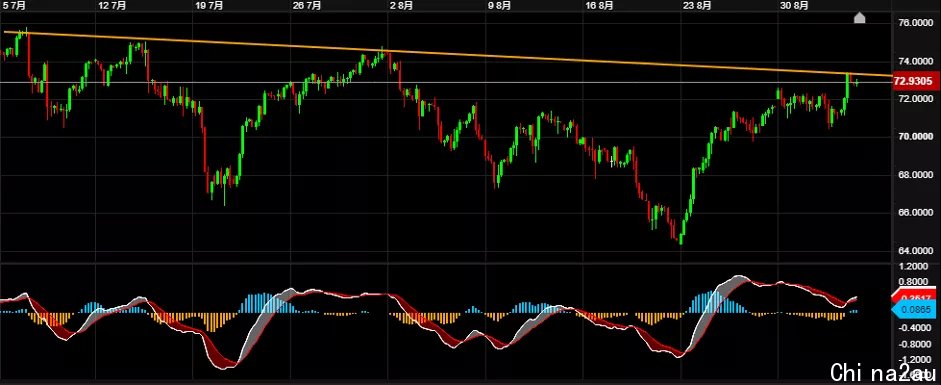Select the red 72.9305 current price tag
This screenshot has width=941, height=385.
click(916, 81)
